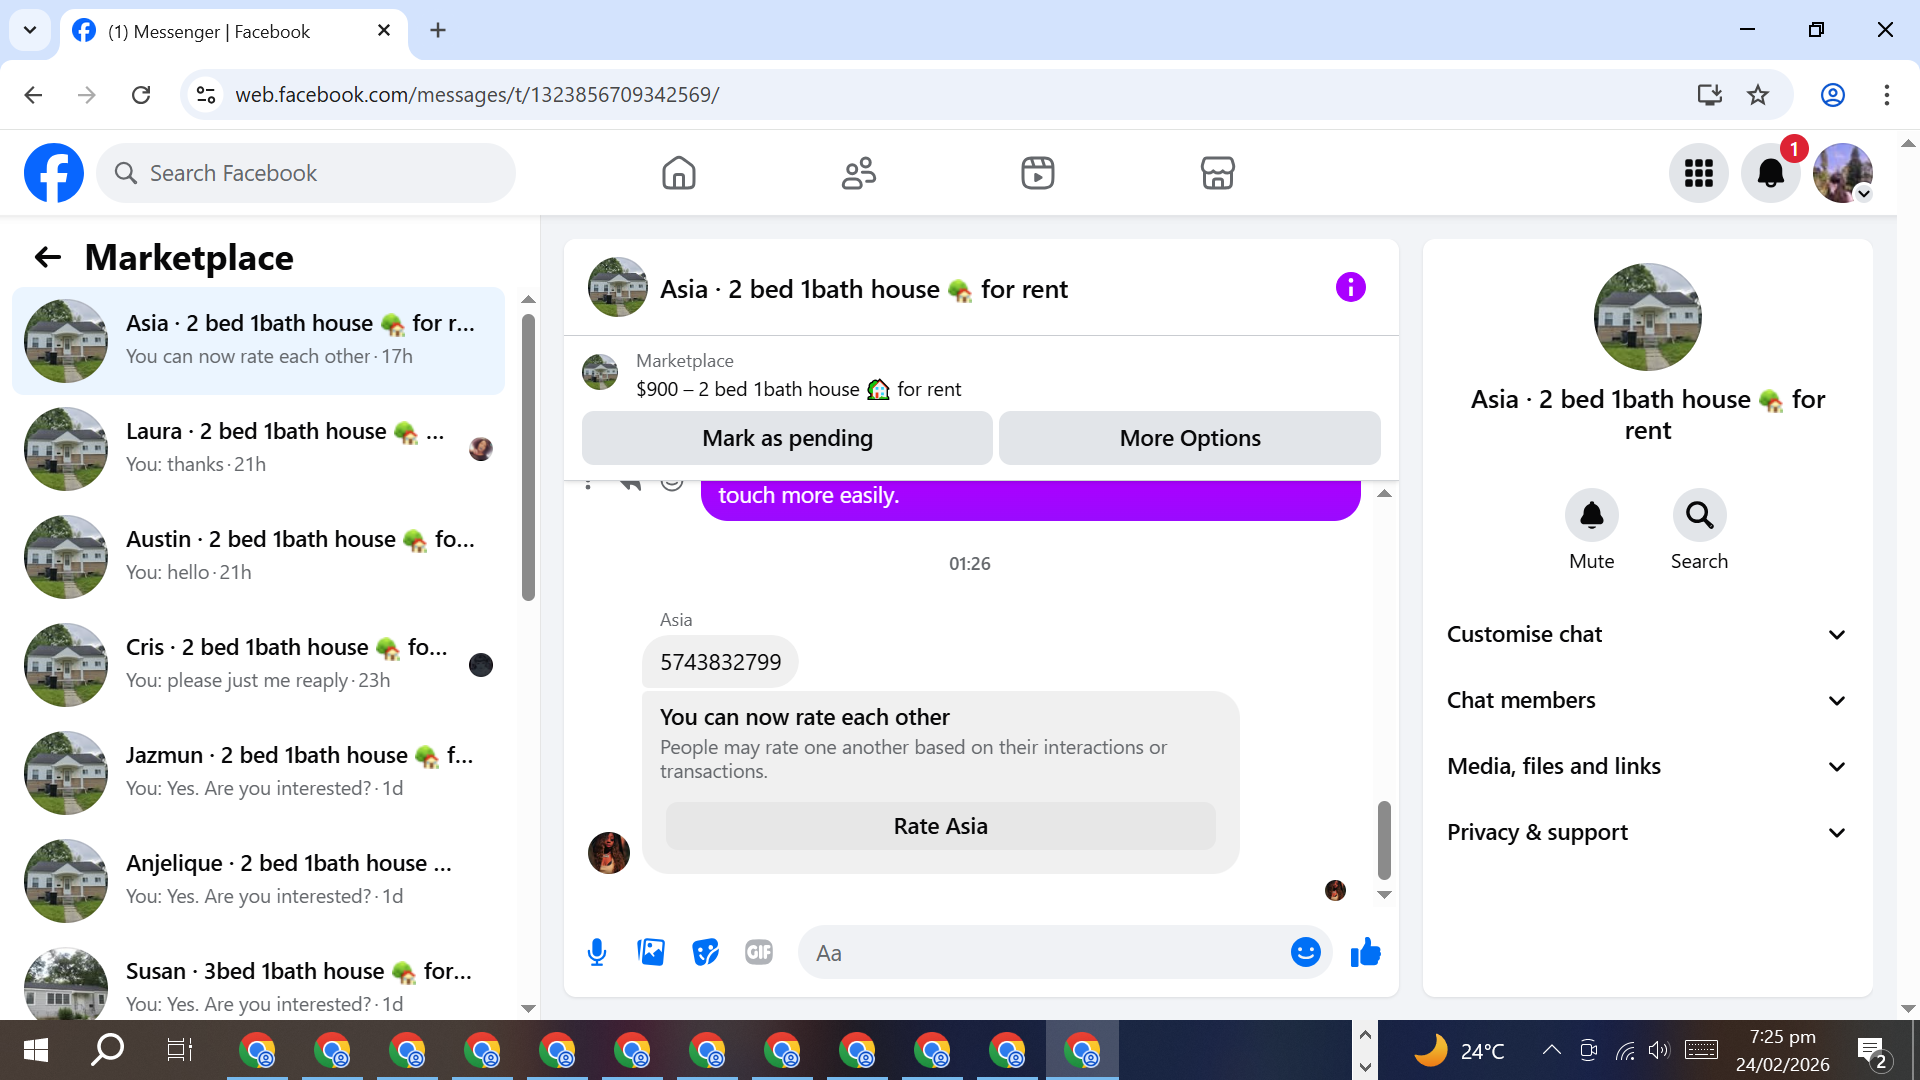Open Facebook menu grid icon

(1698, 173)
